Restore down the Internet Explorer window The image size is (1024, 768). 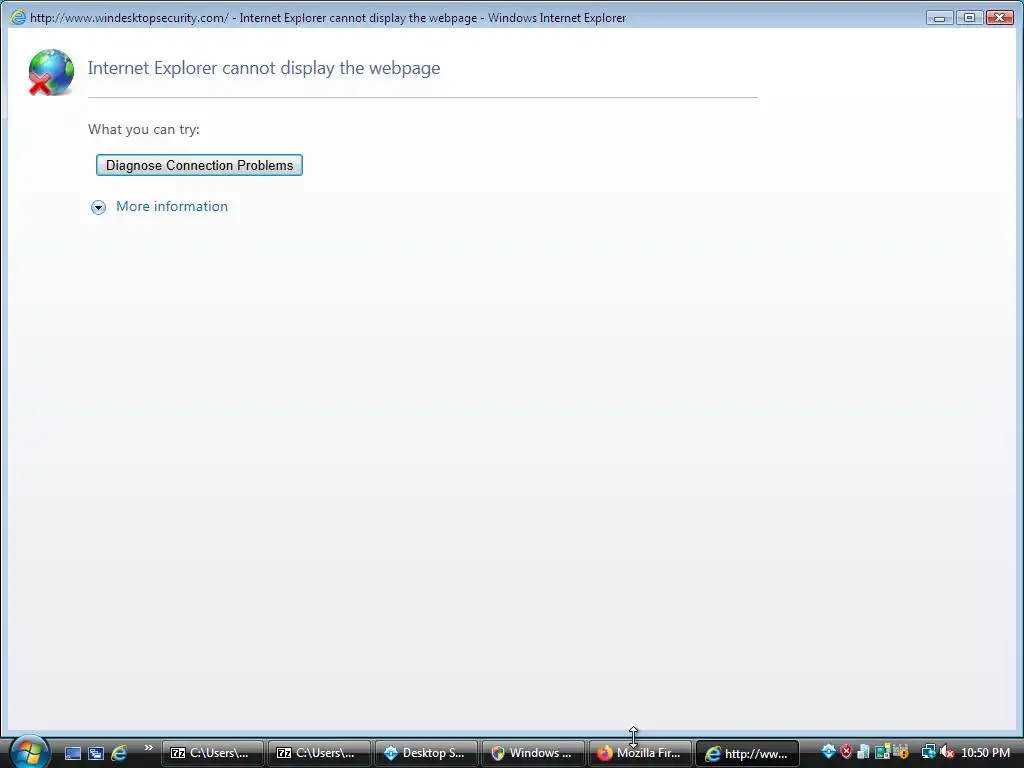pos(969,18)
